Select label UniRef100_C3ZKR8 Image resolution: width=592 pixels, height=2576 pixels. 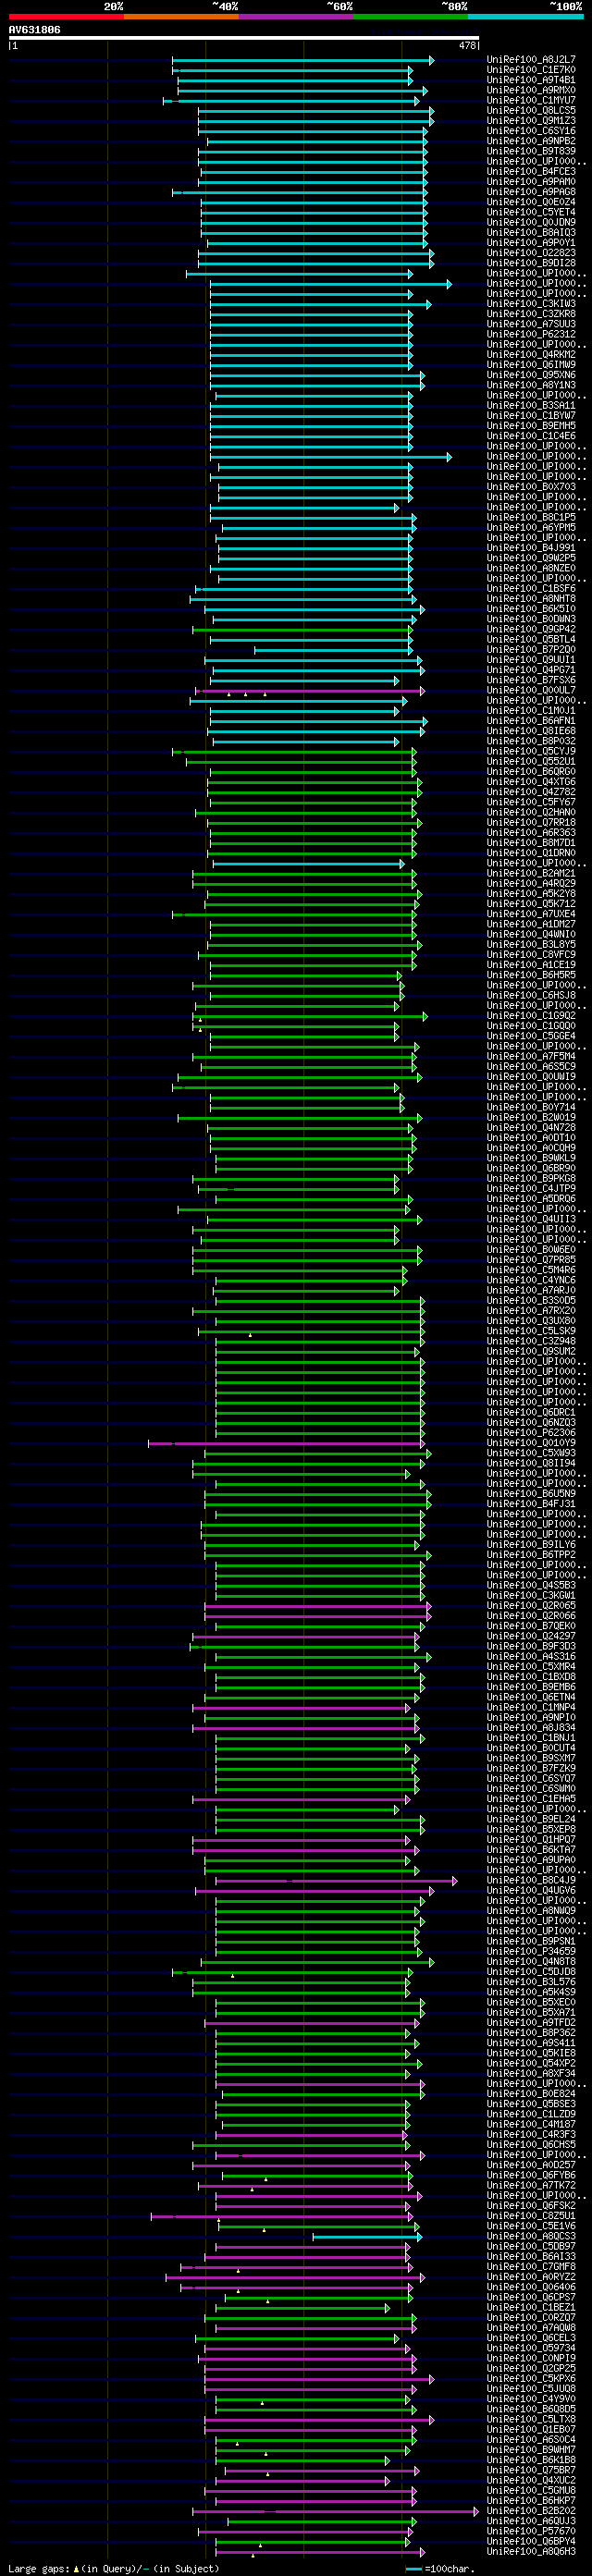[x=531, y=314]
